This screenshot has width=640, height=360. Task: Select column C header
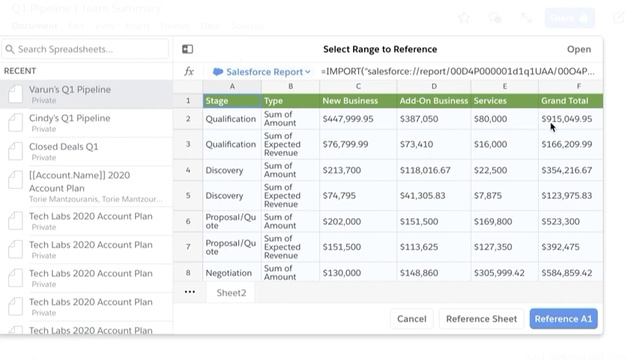pos(358,87)
